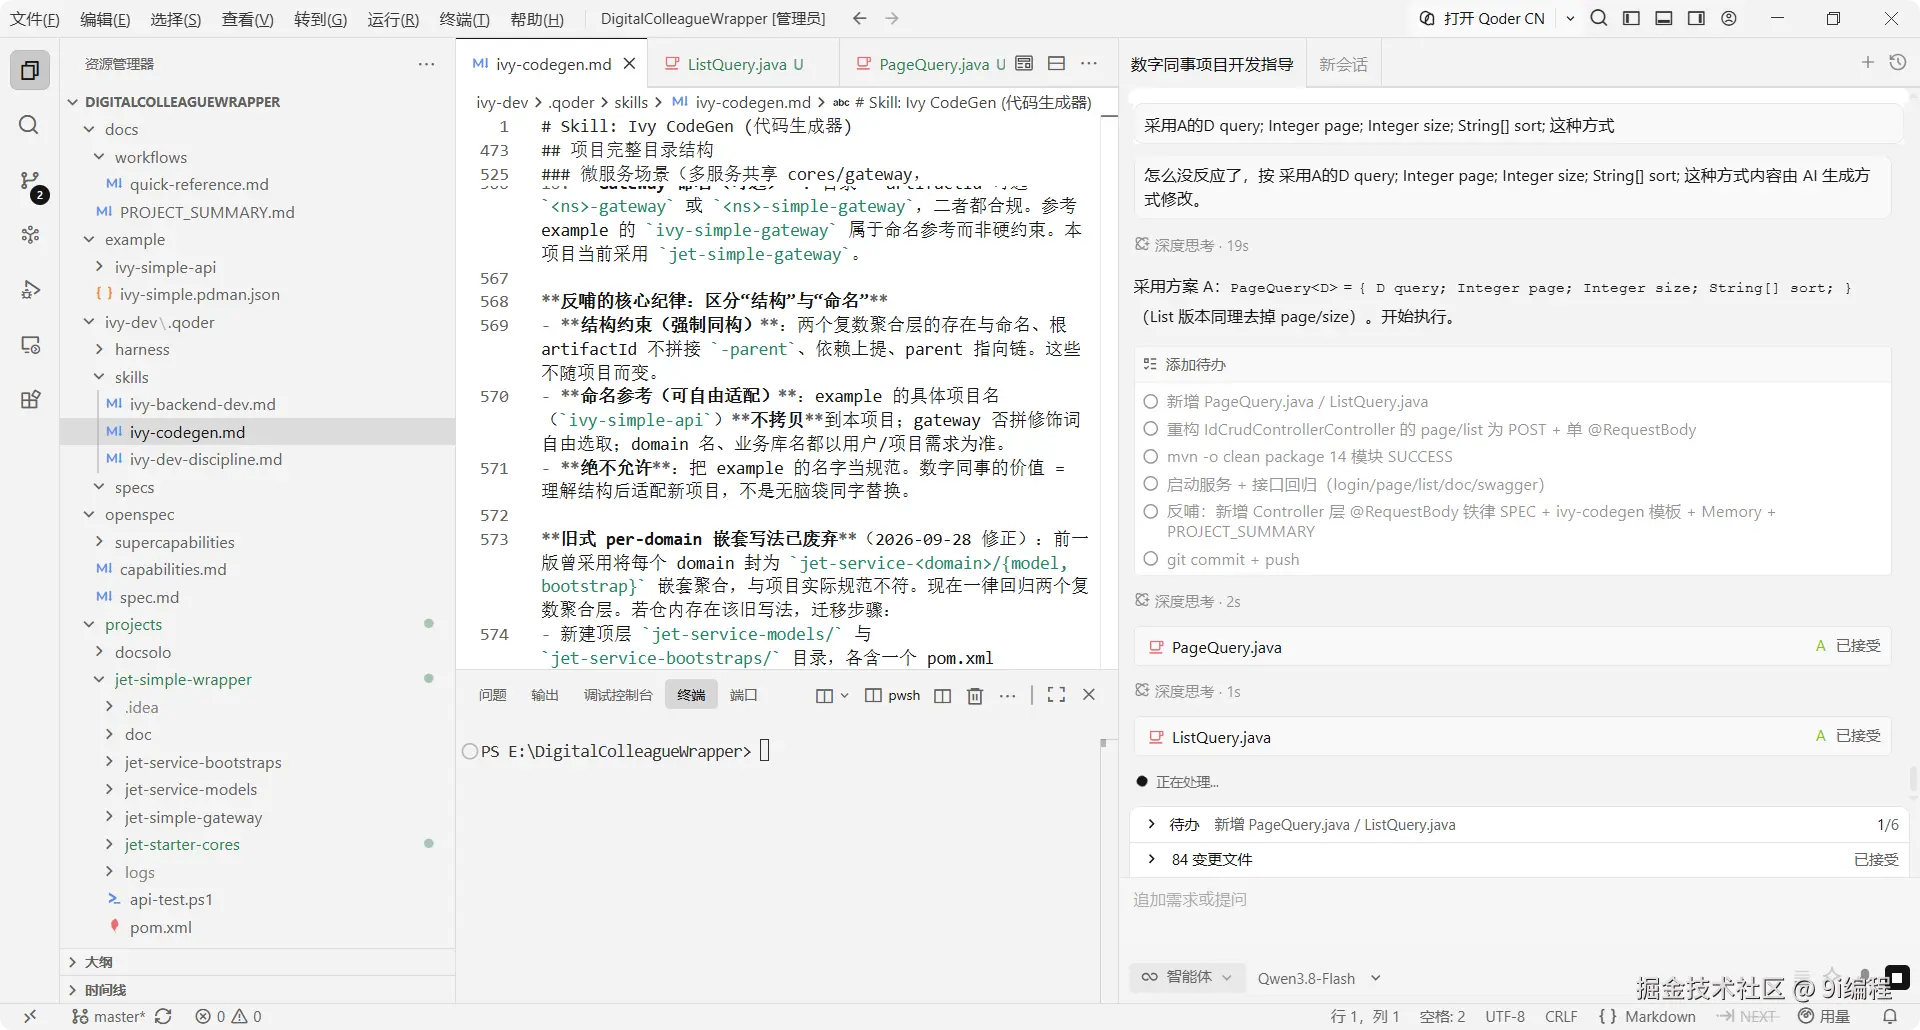Close the terminal panel
1920x1030 pixels.
coord(1089,695)
